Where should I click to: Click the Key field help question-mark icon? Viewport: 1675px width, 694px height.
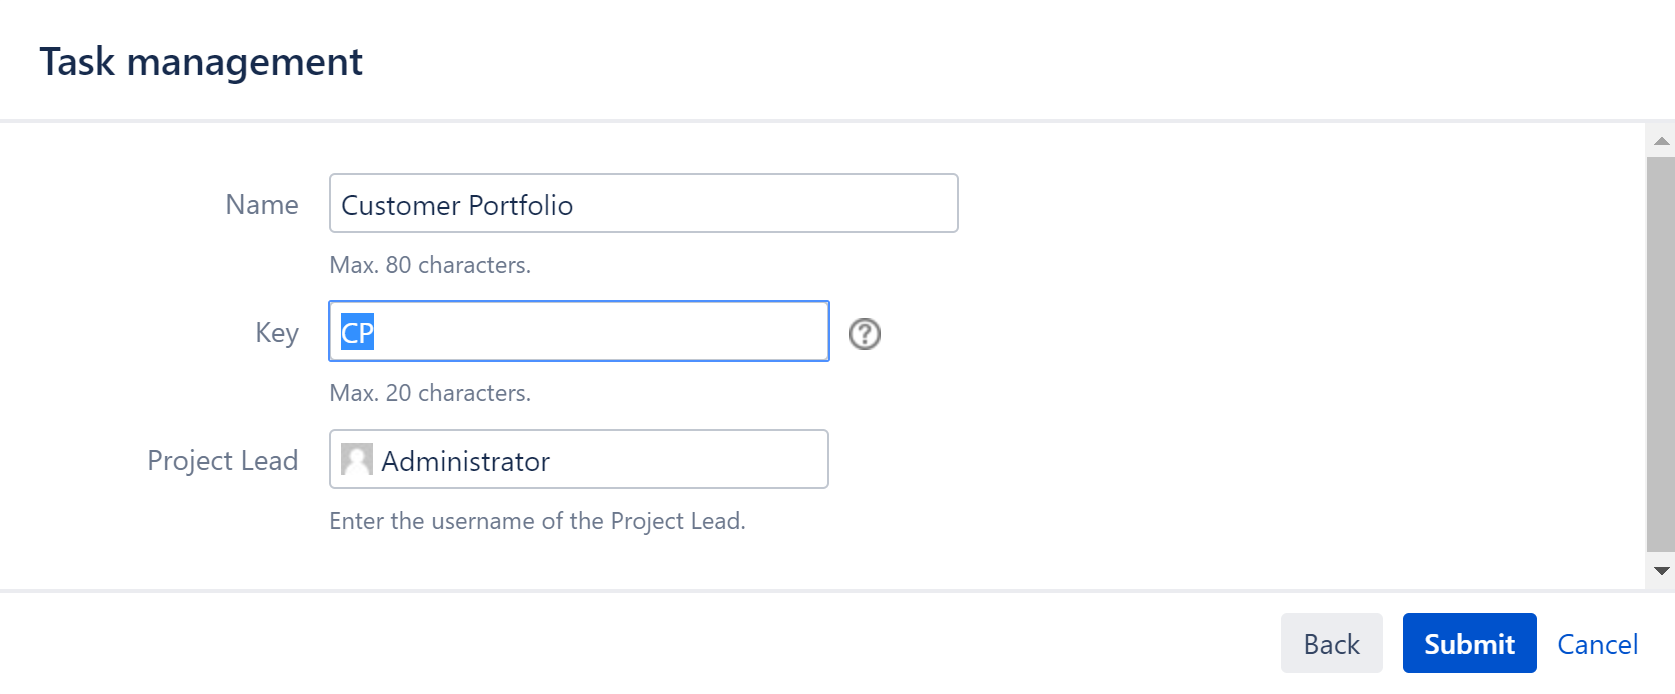864,333
